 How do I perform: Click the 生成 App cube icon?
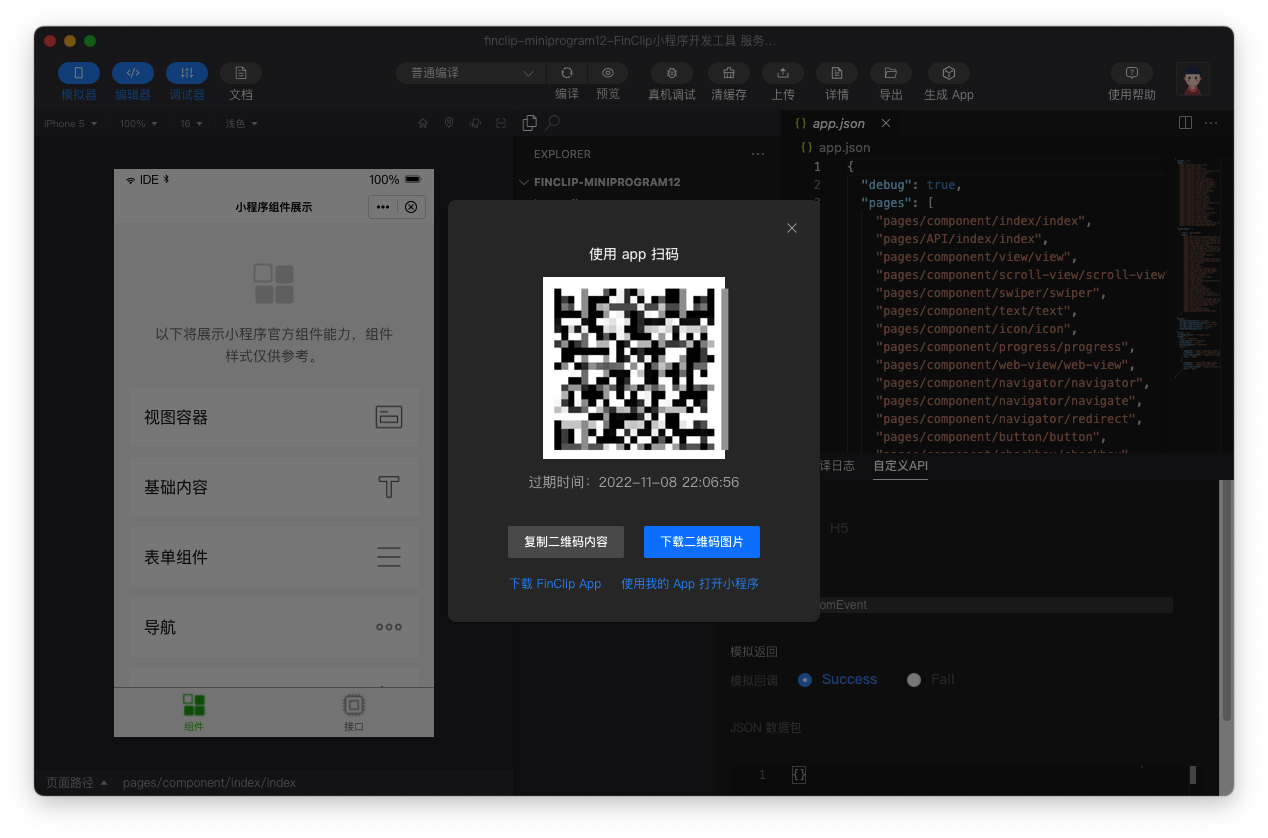[948, 73]
